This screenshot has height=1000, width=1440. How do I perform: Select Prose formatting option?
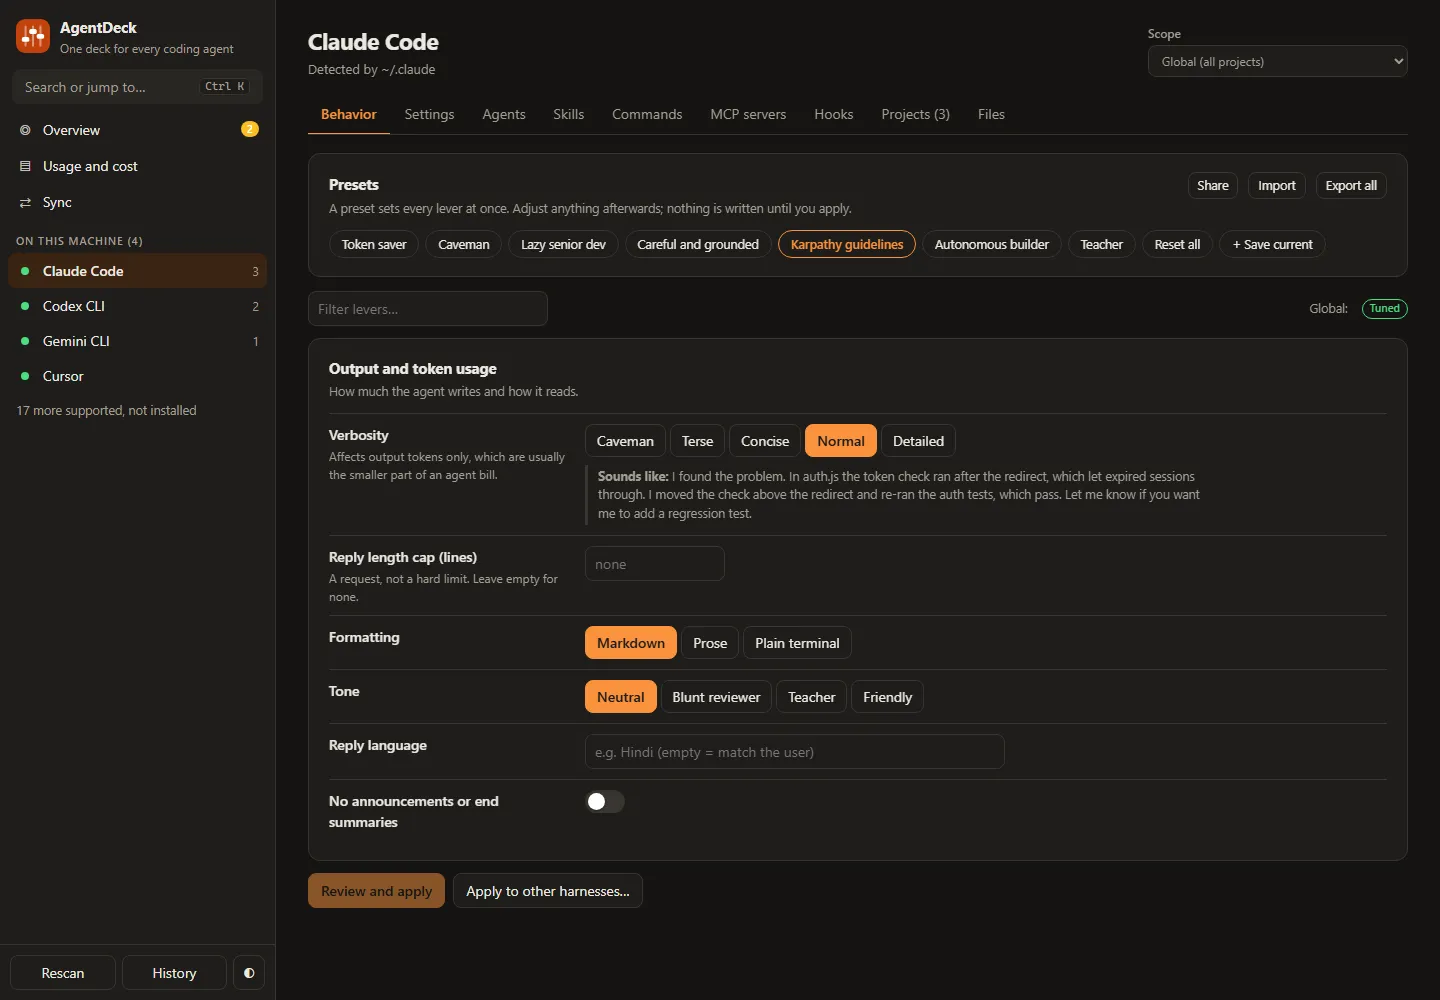point(710,643)
